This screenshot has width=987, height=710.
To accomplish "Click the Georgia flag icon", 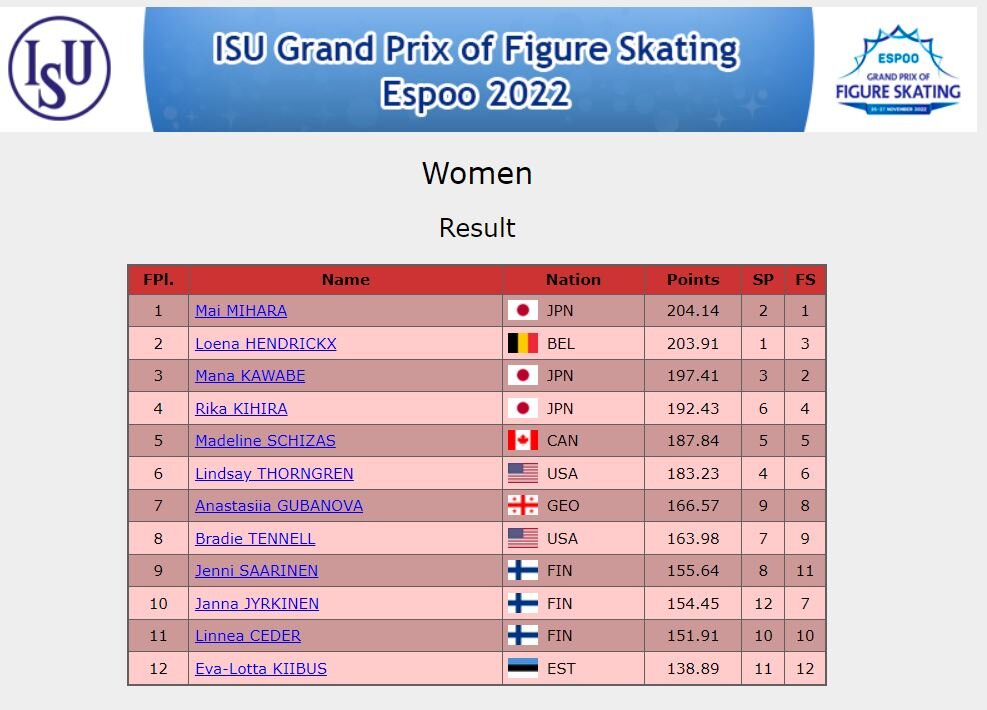I will 522,505.
